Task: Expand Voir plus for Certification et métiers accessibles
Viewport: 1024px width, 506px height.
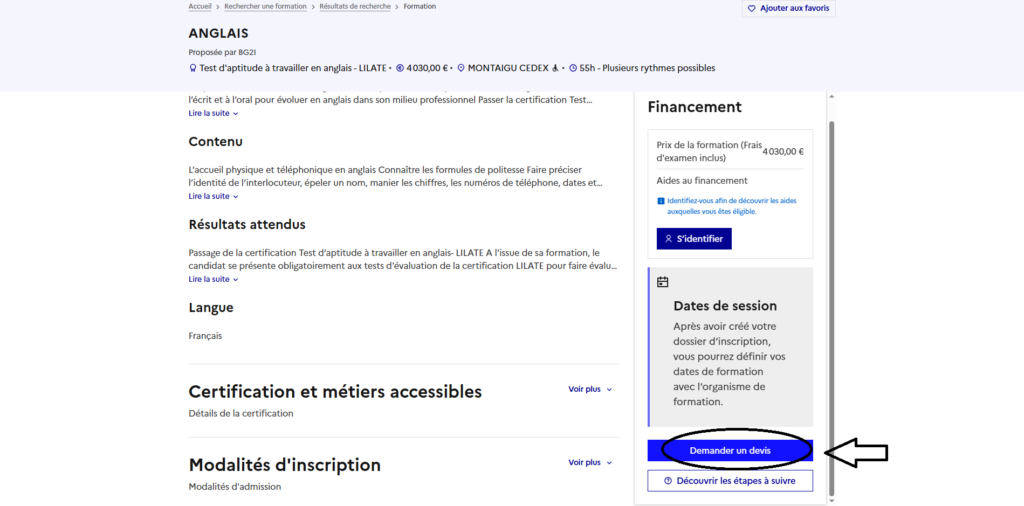Action: coord(590,389)
